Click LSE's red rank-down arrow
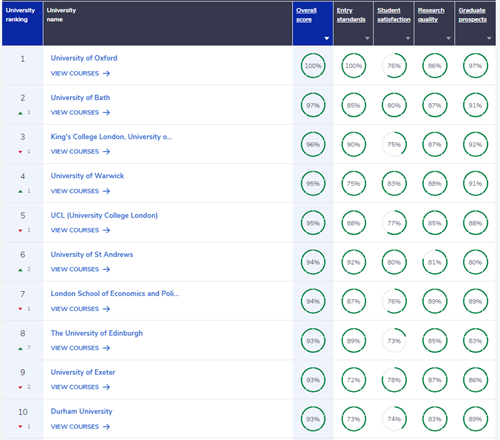The image size is (500, 440). click(20, 309)
